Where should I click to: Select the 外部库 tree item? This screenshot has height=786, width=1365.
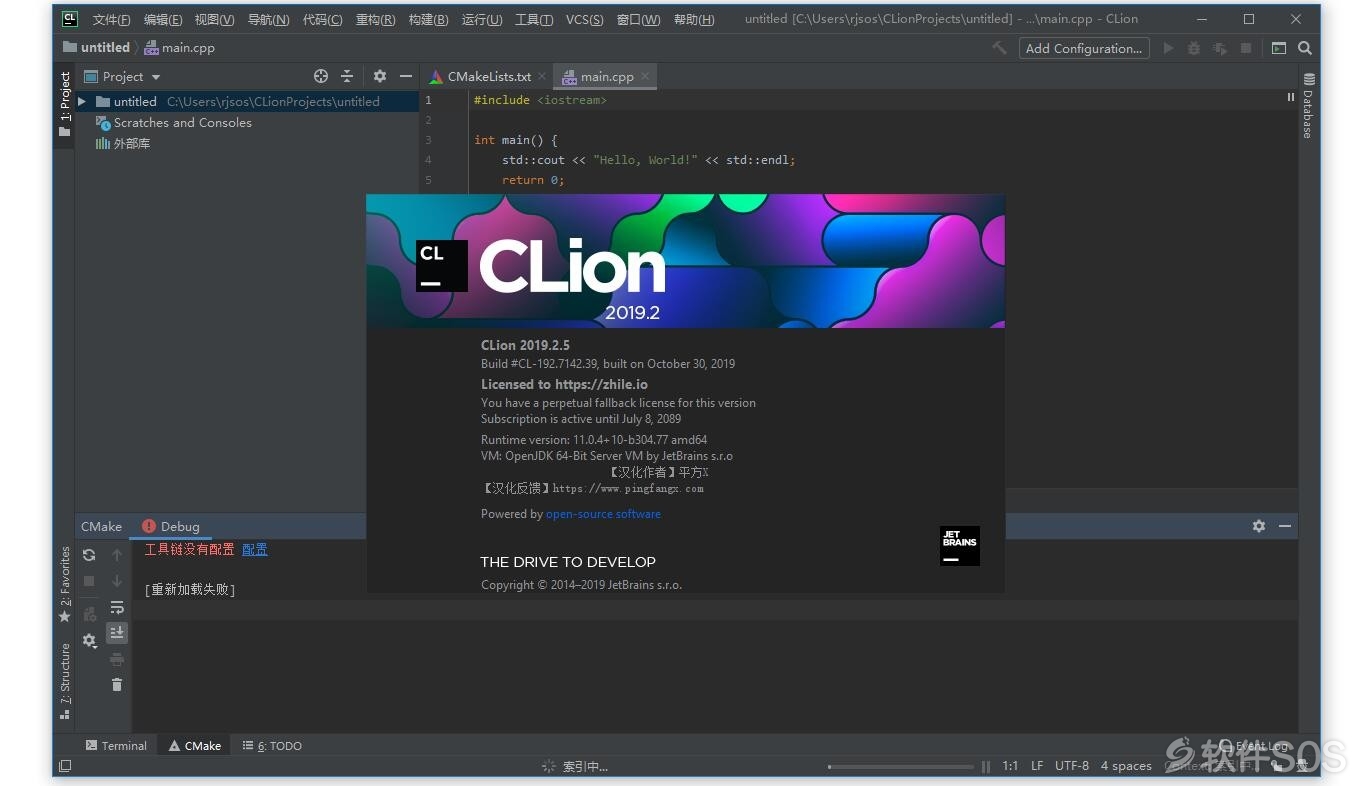point(122,143)
